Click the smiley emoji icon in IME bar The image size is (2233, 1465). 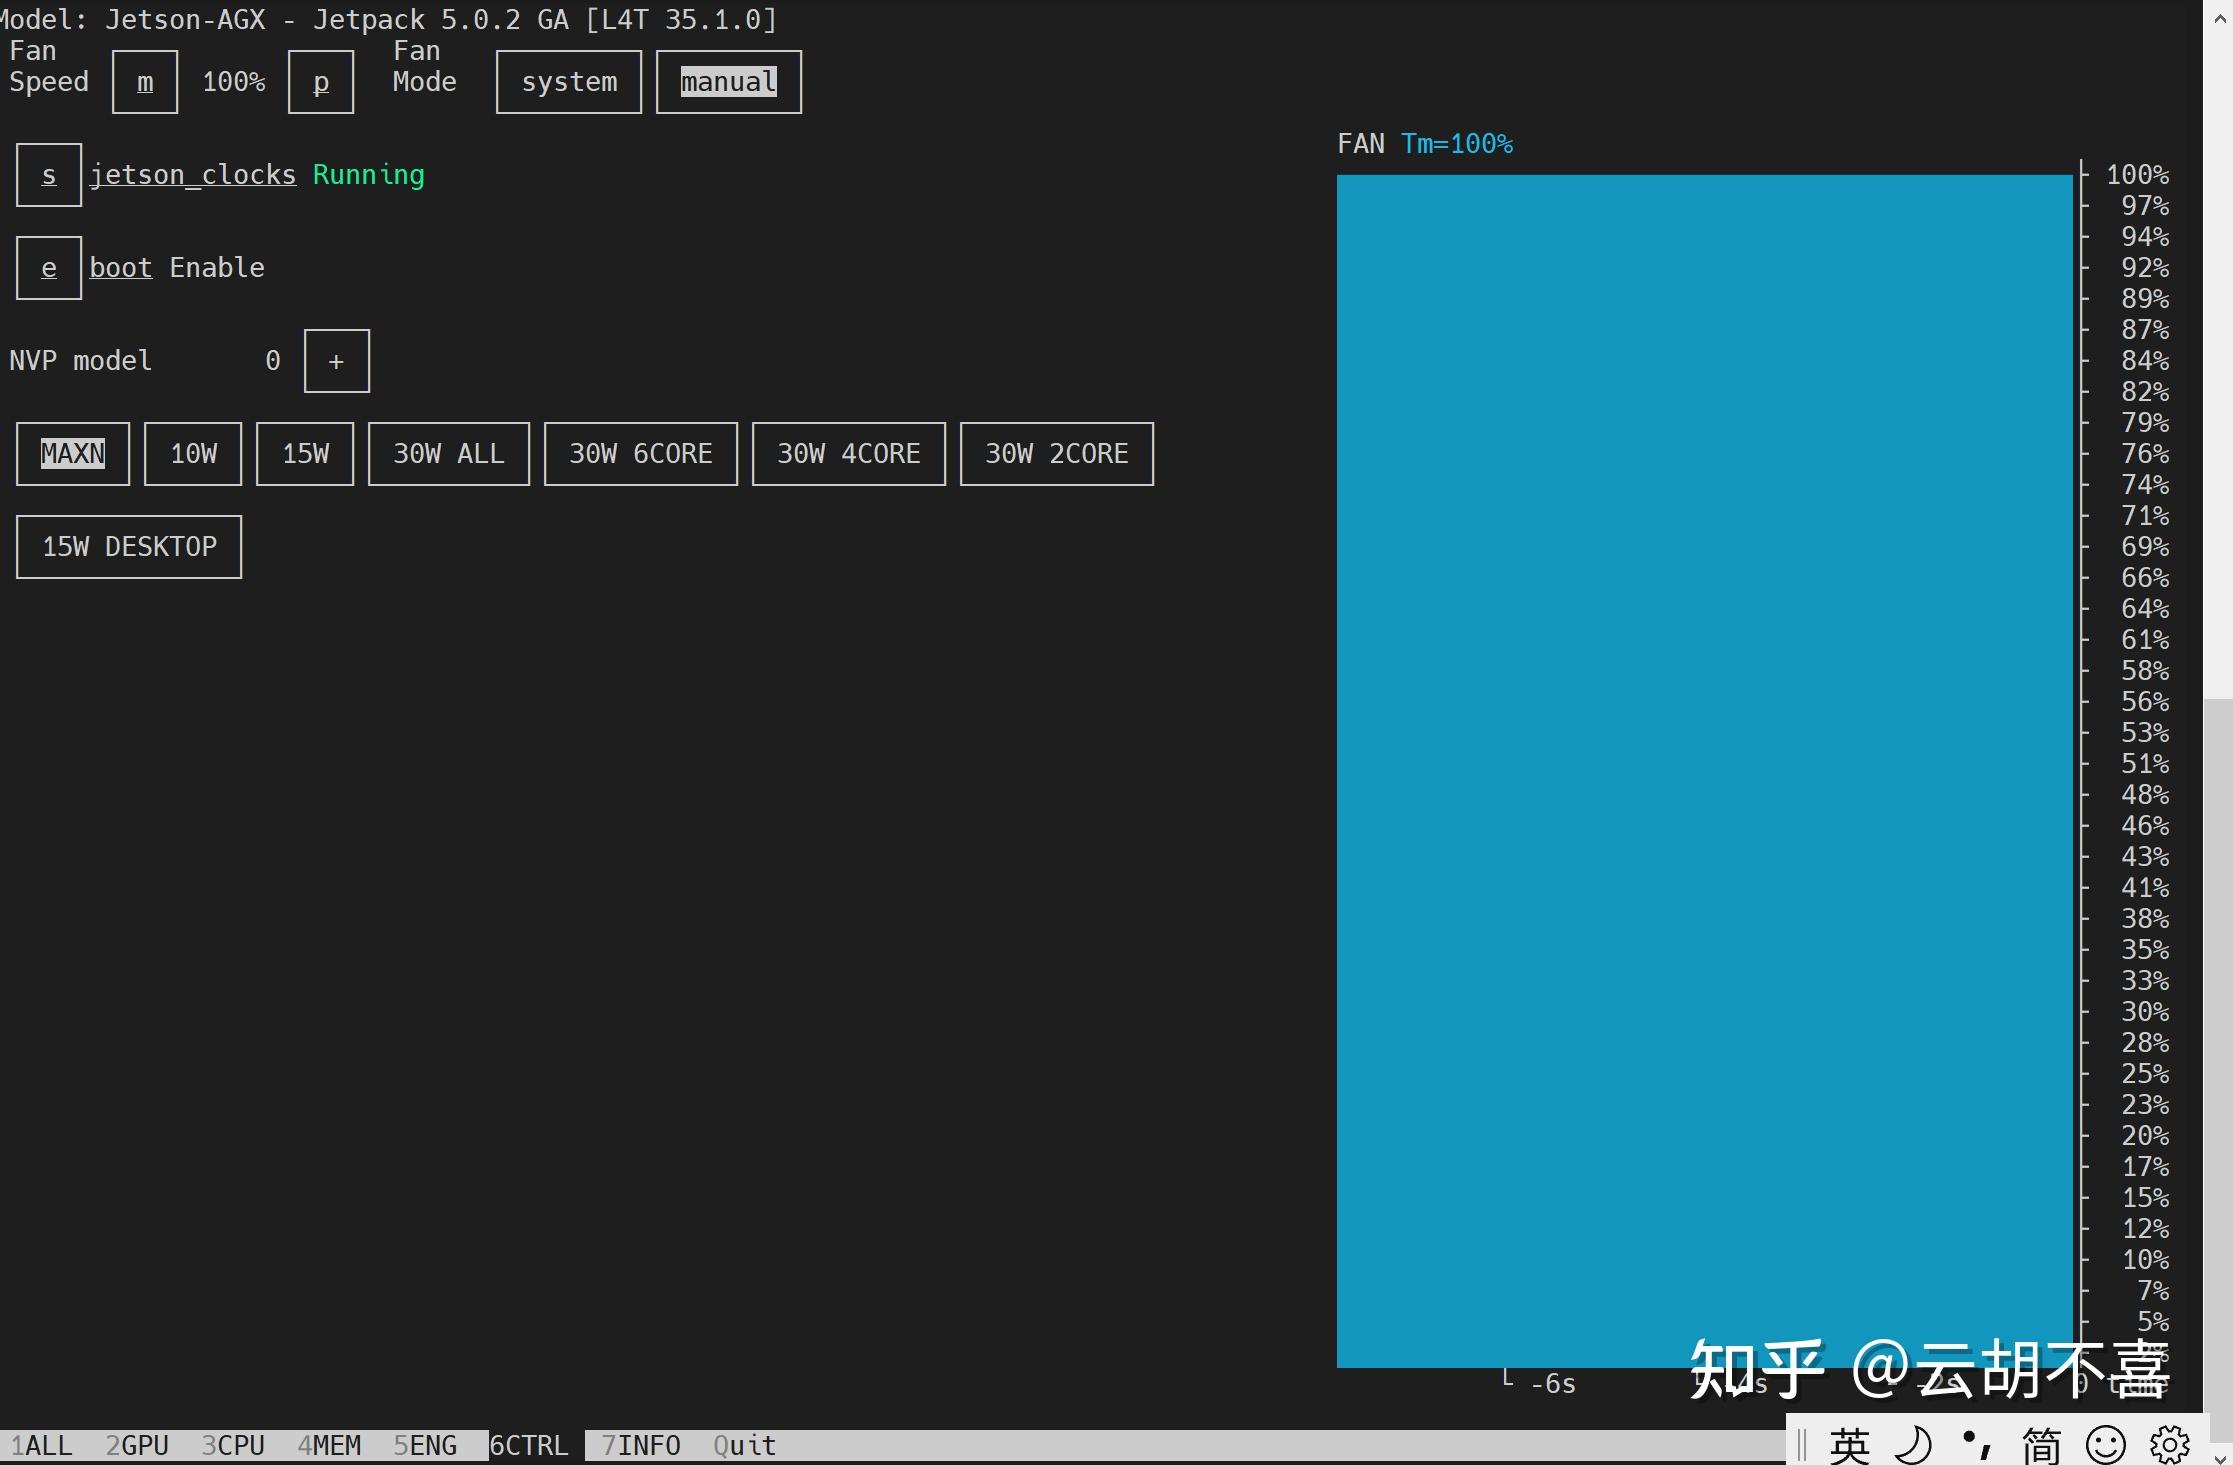(2105, 1445)
